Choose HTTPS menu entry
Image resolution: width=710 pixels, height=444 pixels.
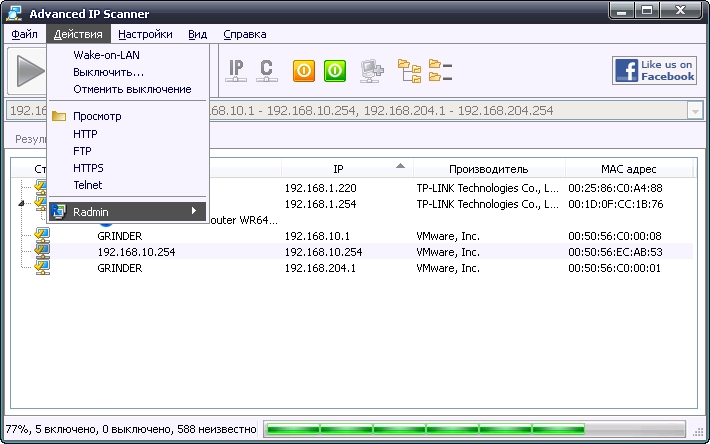(x=127, y=168)
